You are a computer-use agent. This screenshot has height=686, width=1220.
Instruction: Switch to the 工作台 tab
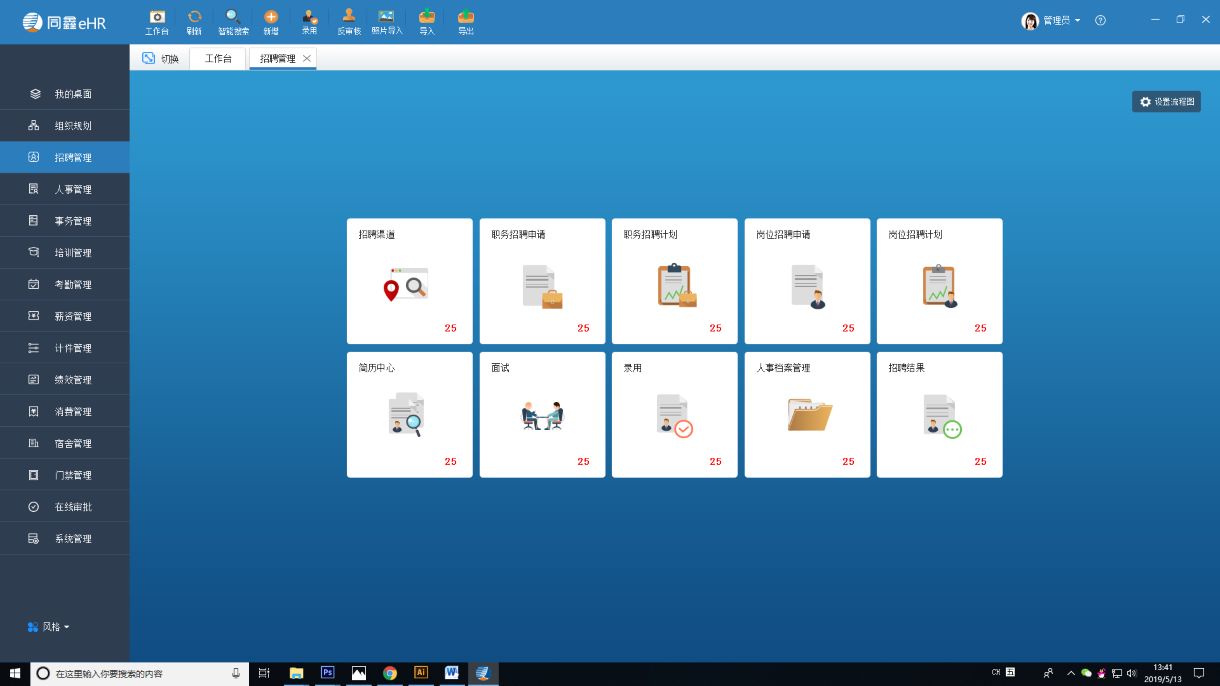(218, 59)
